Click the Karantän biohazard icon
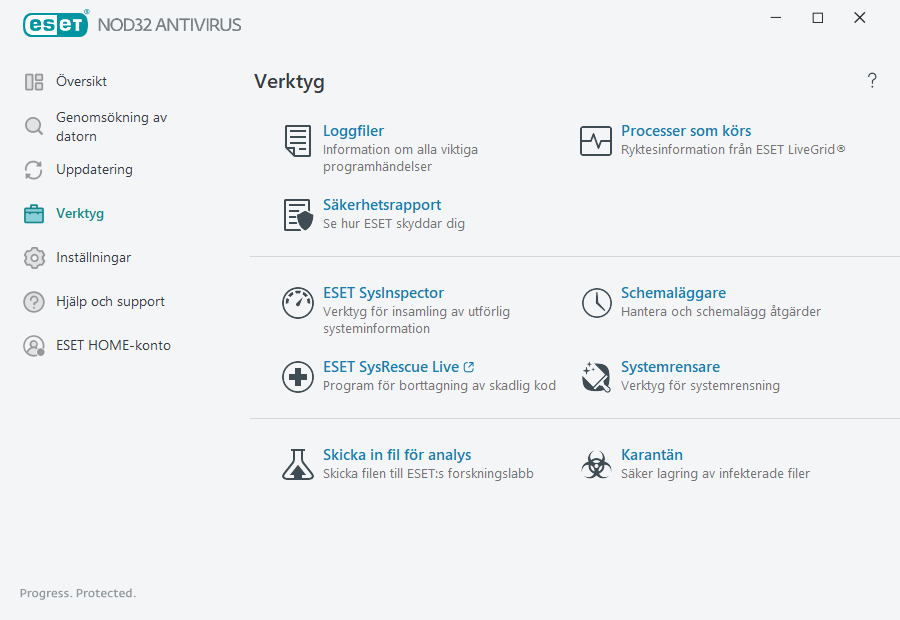Viewport: 900px width, 620px height. [596, 464]
